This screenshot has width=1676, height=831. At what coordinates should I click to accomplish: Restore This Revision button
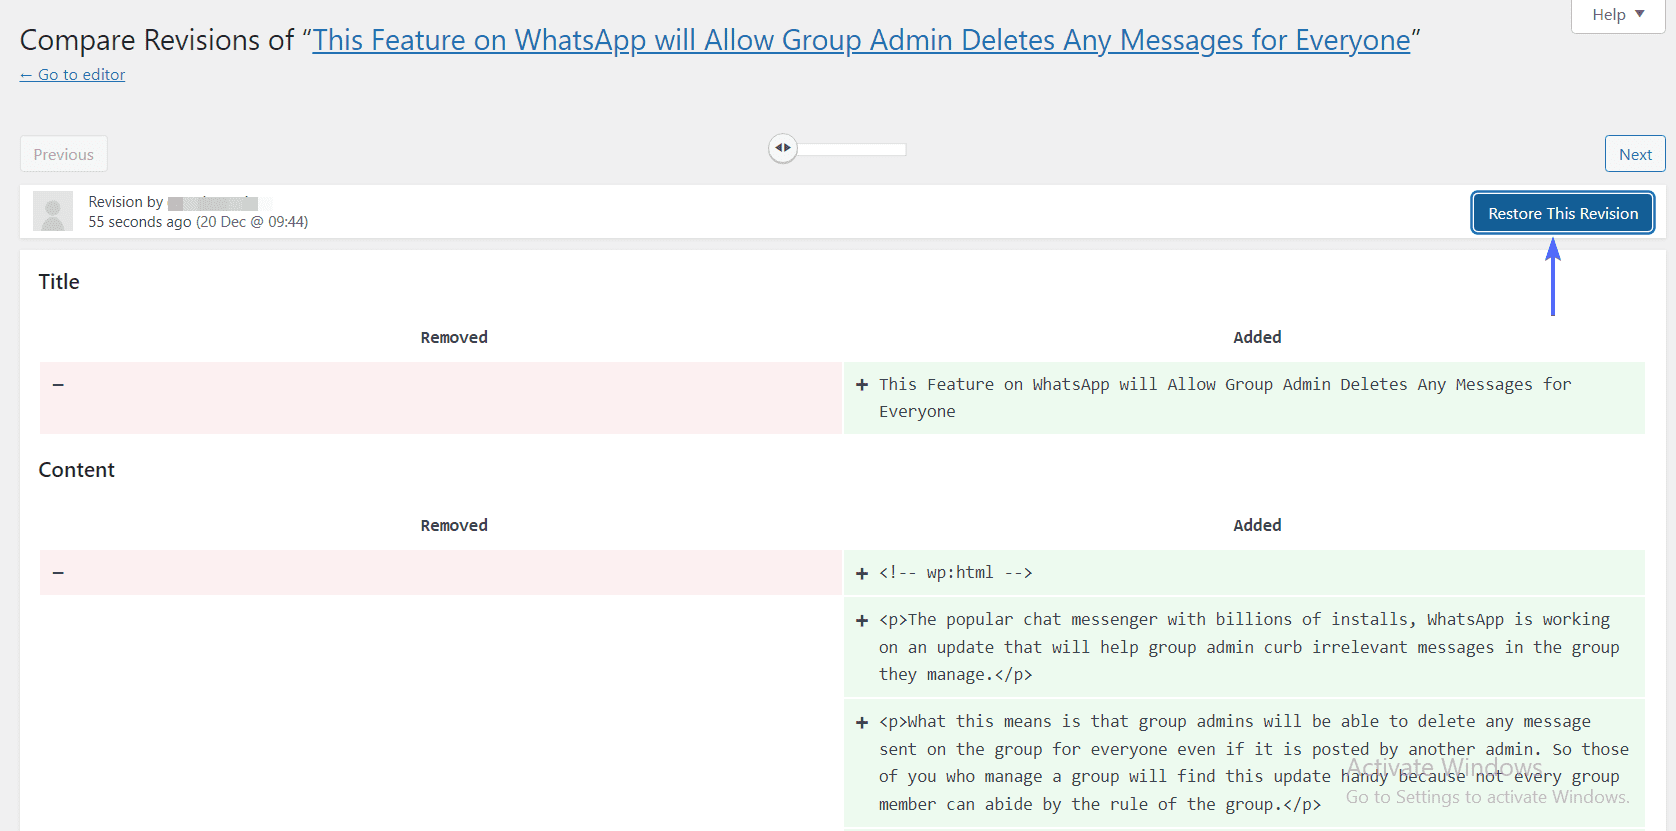pos(1563,213)
